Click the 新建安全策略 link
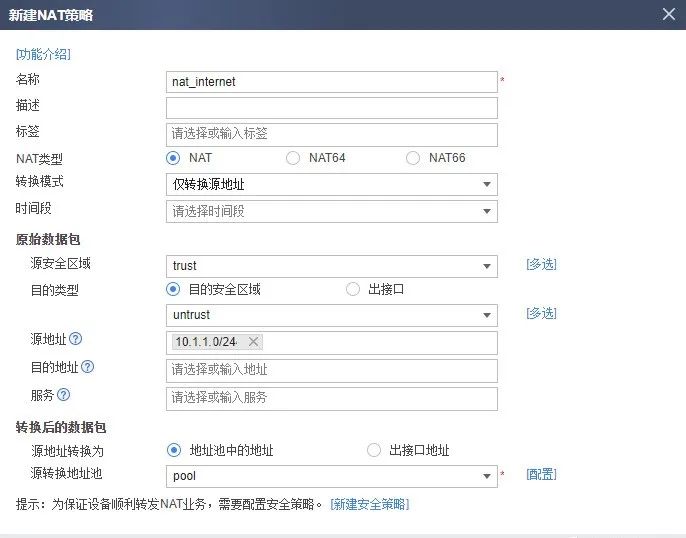The height and width of the screenshot is (538, 686). tap(370, 504)
